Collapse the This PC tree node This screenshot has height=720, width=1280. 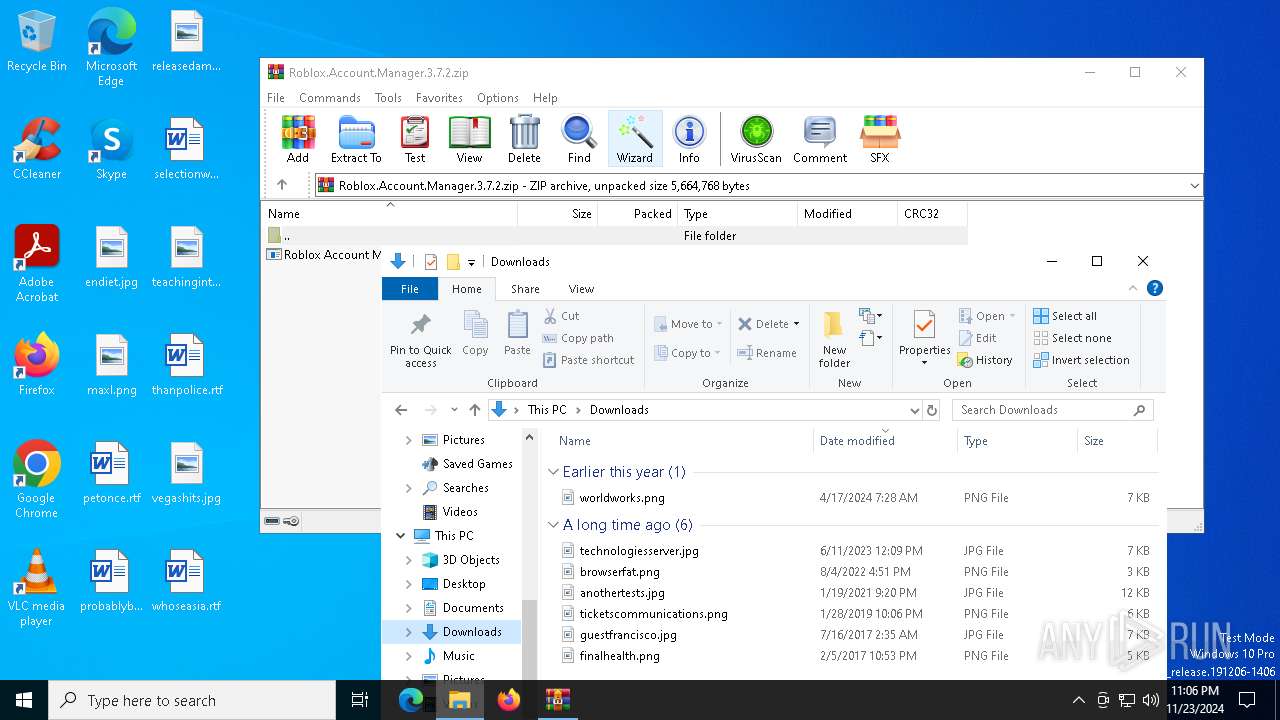tap(401, 536)
